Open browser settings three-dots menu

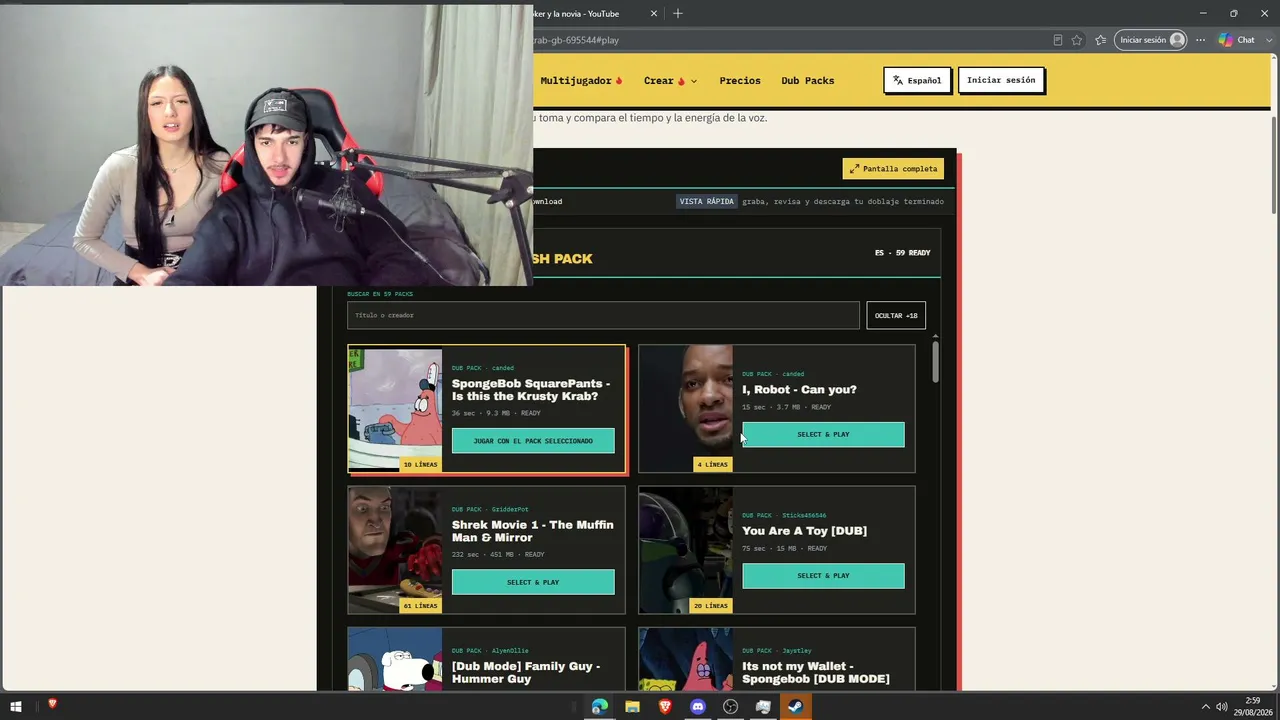click(1200, 40)
